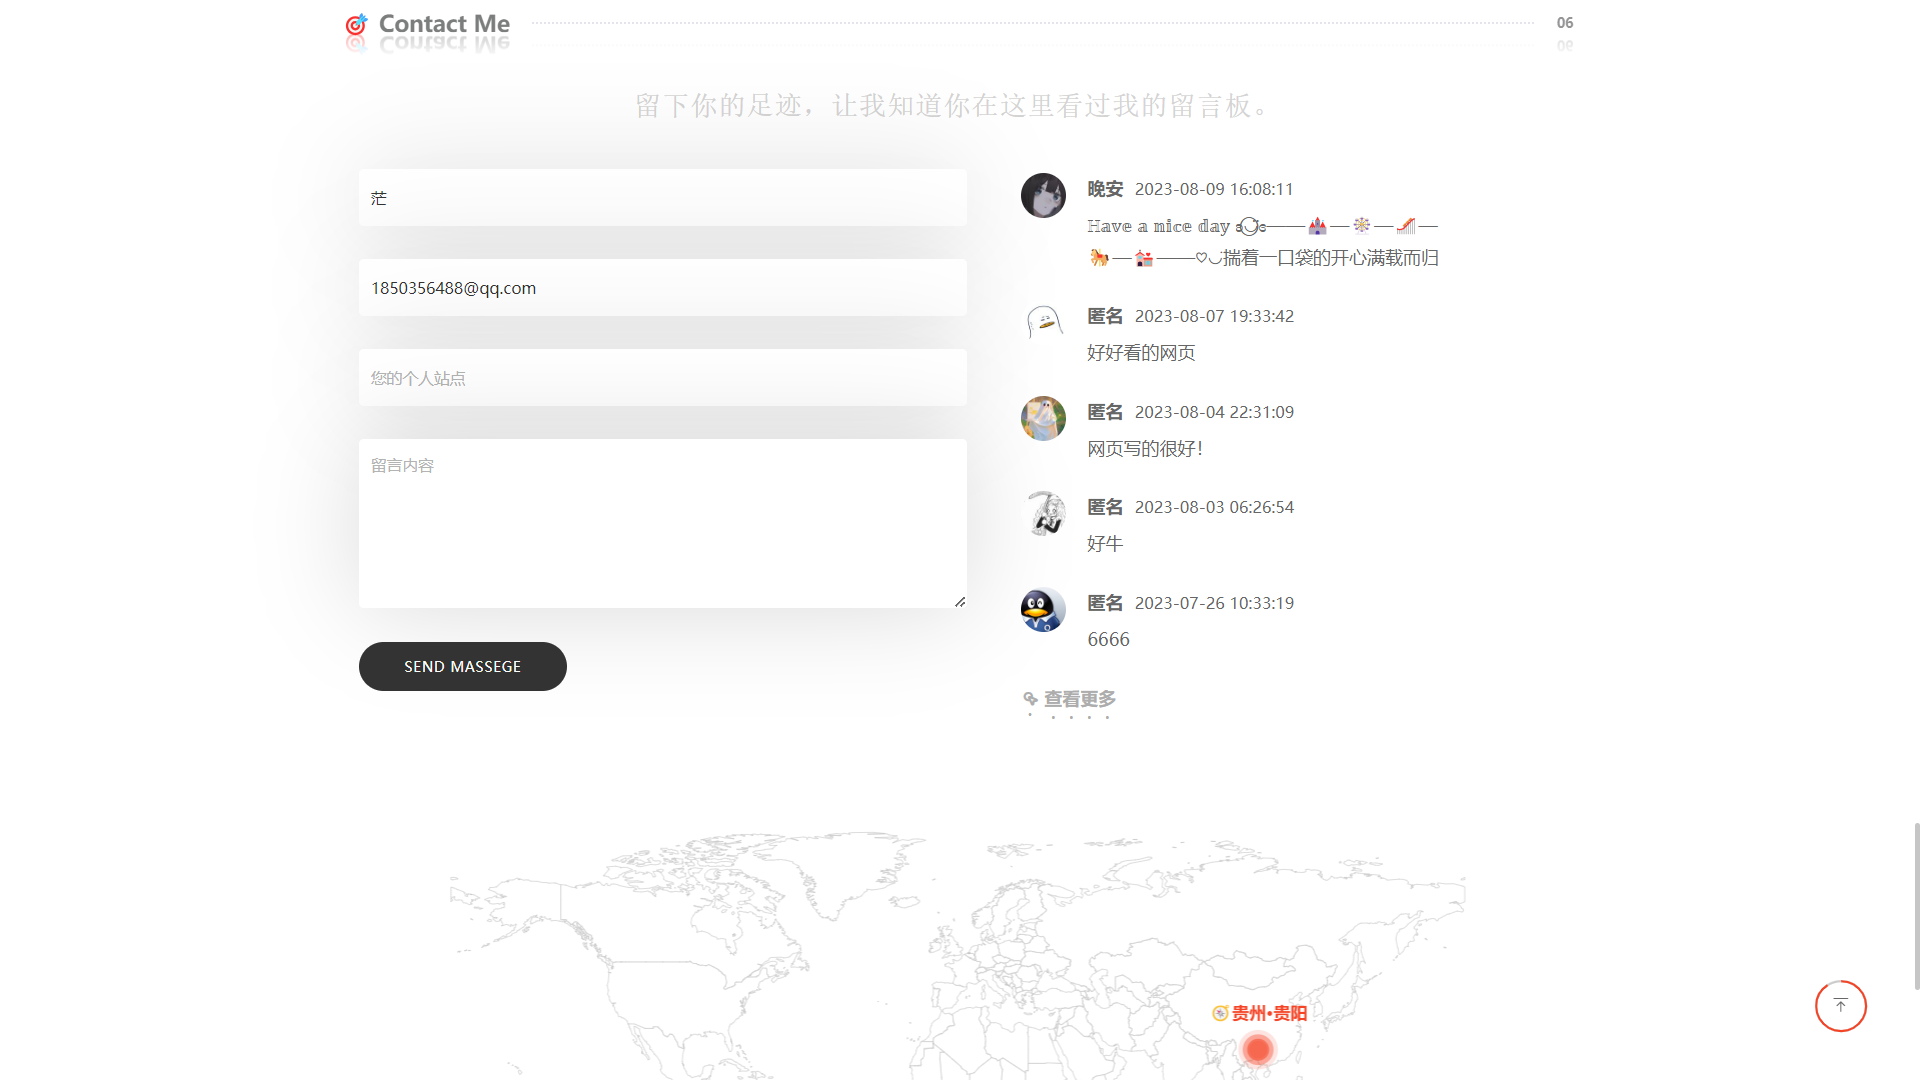
Task: Click the white duck avatar of 好好看的网页
Action: pos(1043,323)
